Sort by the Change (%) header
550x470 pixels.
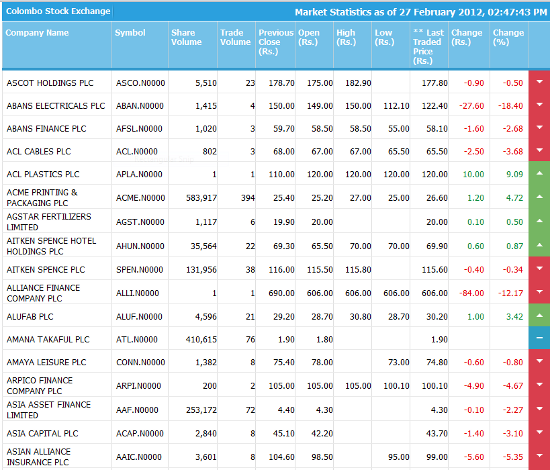coord(508,38)
